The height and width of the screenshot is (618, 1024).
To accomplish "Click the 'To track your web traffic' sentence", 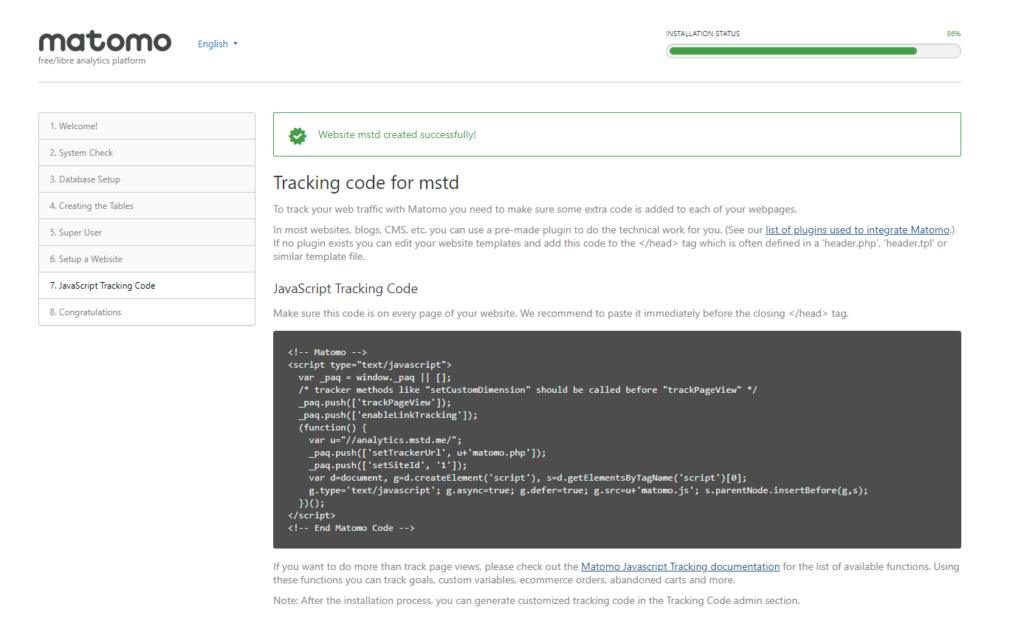I will click(x=535, y=210).
